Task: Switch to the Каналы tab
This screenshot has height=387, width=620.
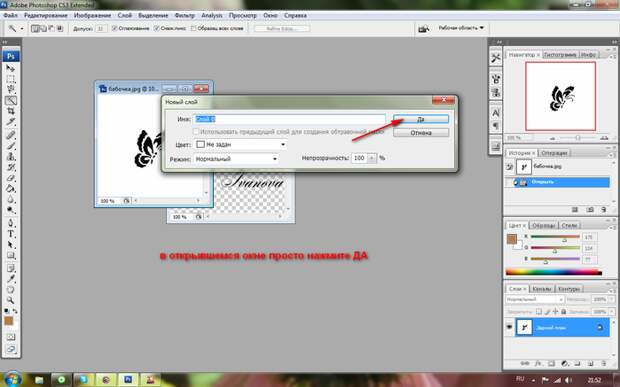Action: [541, 289]
